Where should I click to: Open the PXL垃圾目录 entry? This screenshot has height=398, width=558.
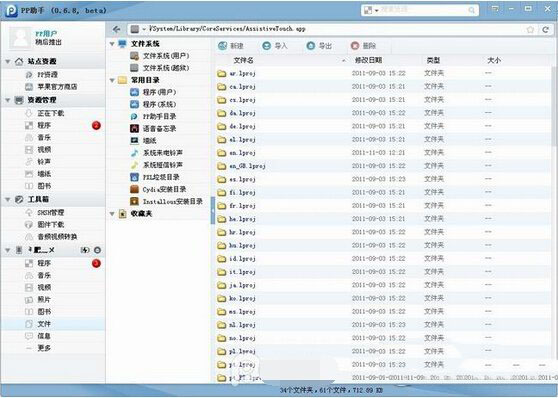[x=154, y=177]
